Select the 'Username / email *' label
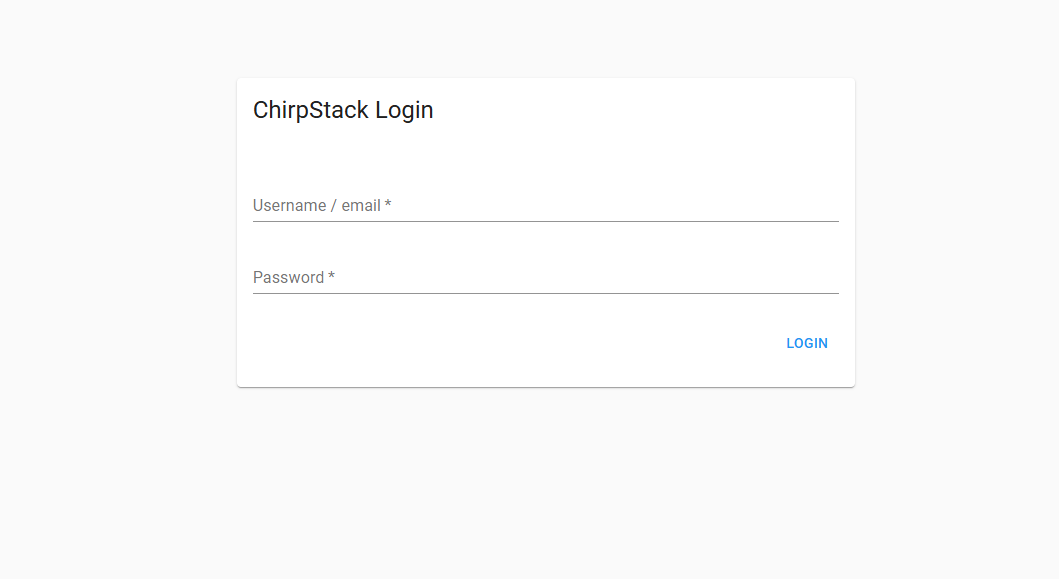Screen dimensions: 1059x579 (321, 206)
